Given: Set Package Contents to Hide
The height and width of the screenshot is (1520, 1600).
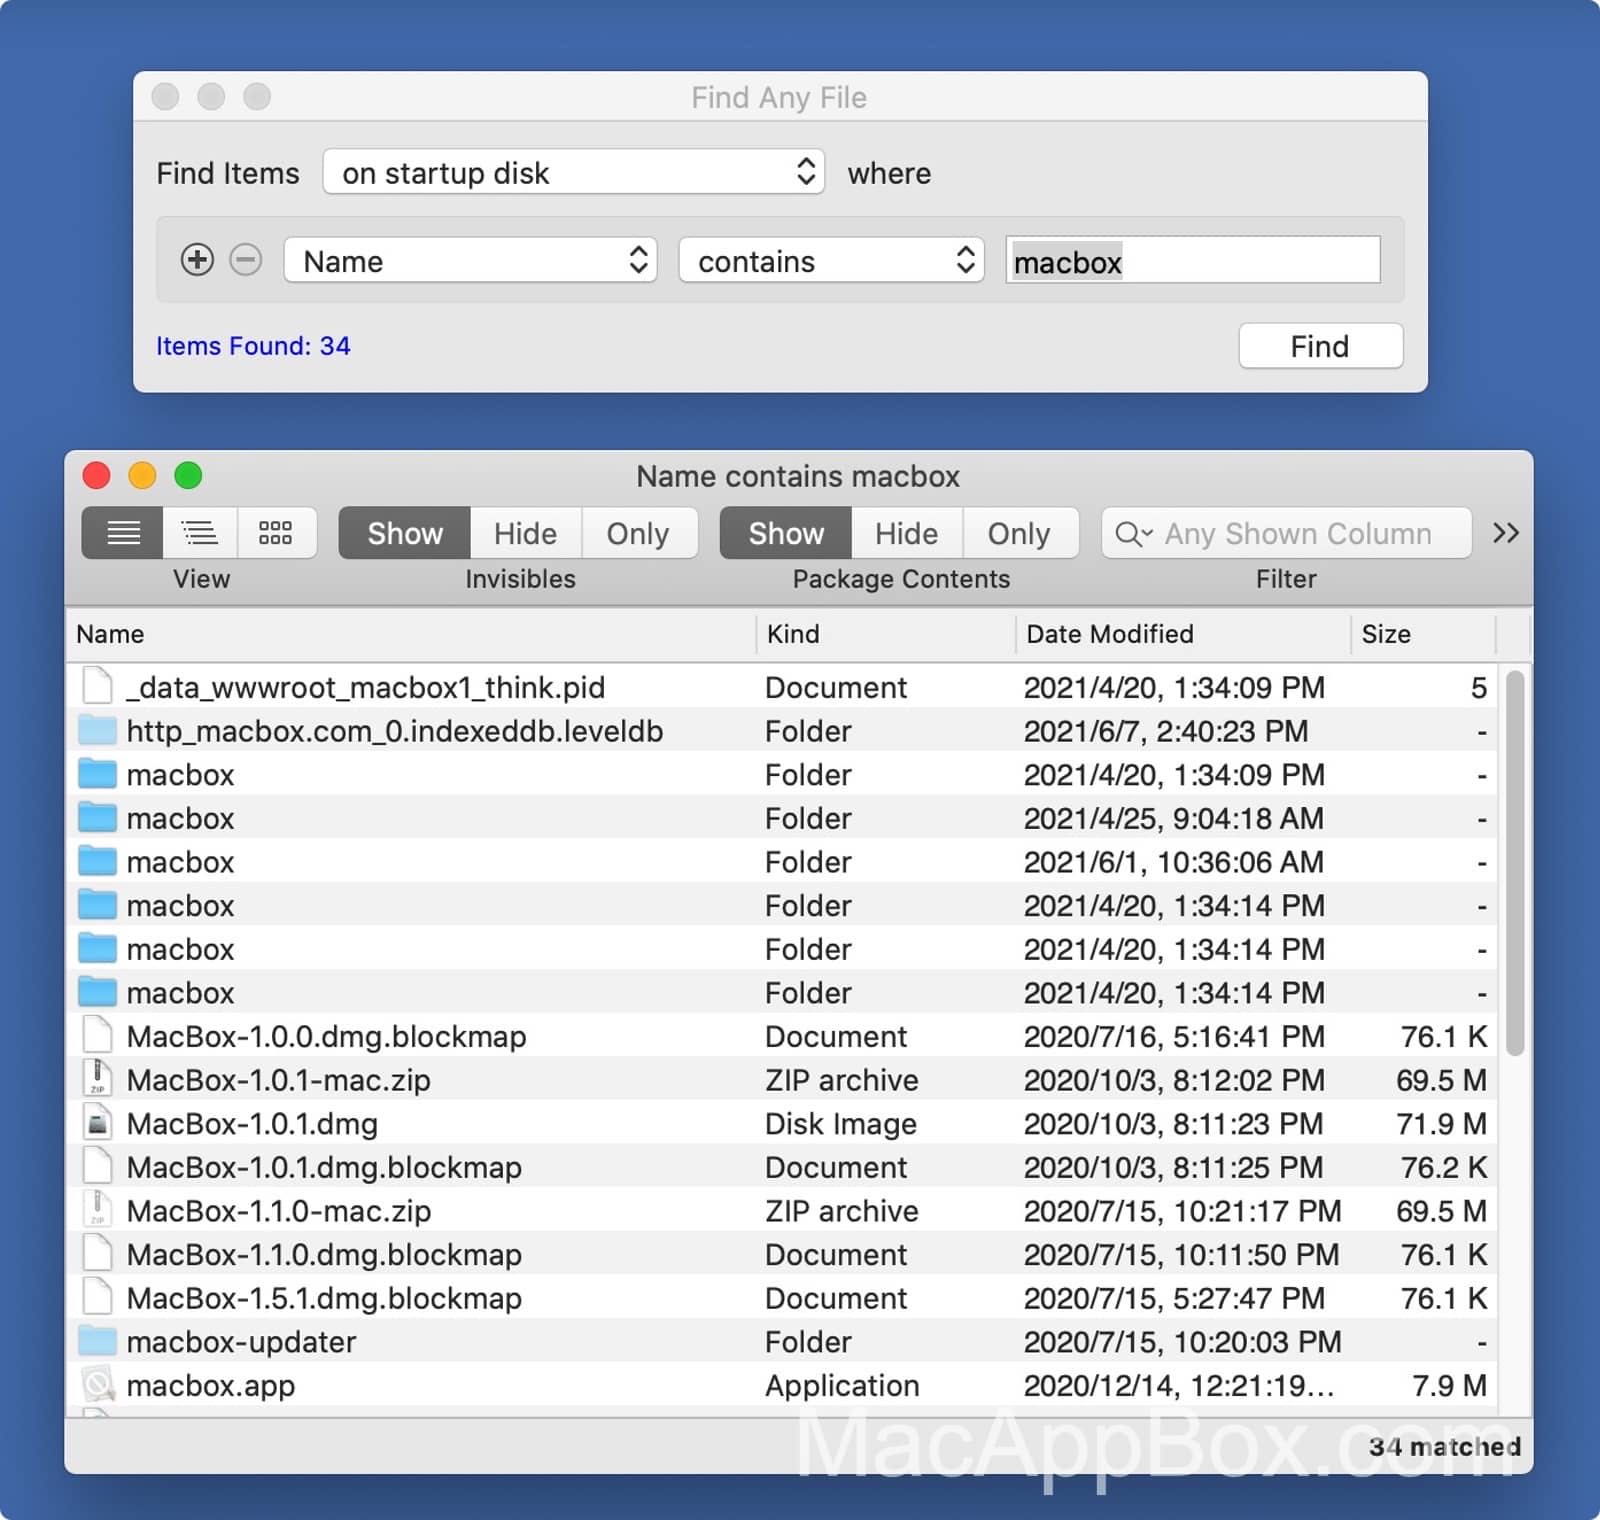Looking at the screenshot, I should [x=907, y=533].
